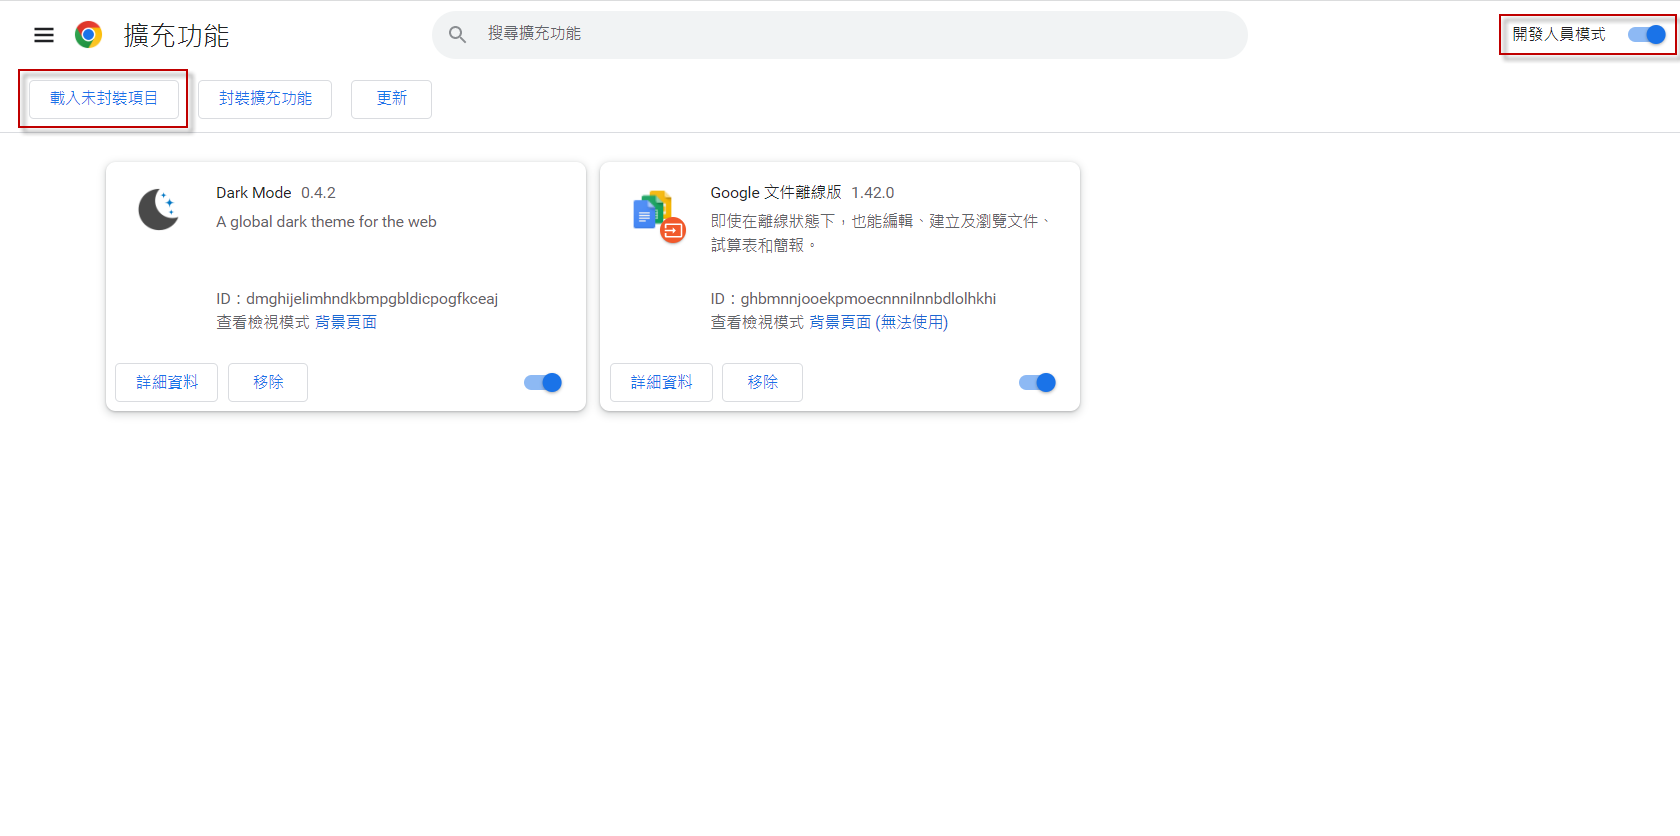This screenshot has height=836, width=1680.
Task: Click the Google Docs Offline icon
Action: [x=658, y=215]
